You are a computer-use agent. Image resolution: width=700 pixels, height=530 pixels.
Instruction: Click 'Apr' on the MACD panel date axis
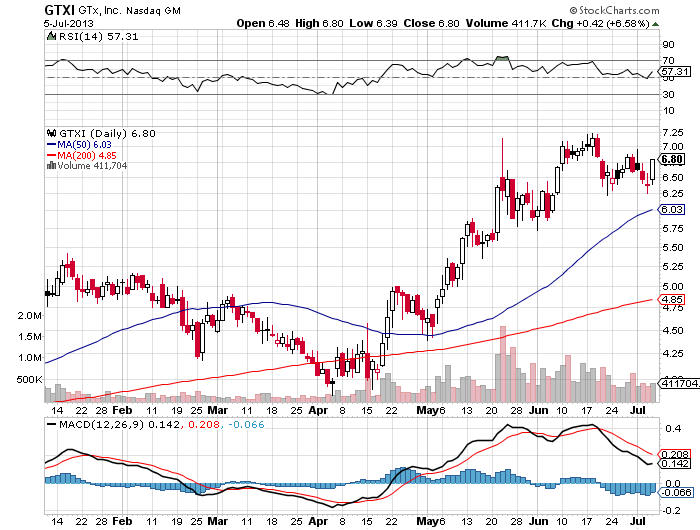click(319, 521)
